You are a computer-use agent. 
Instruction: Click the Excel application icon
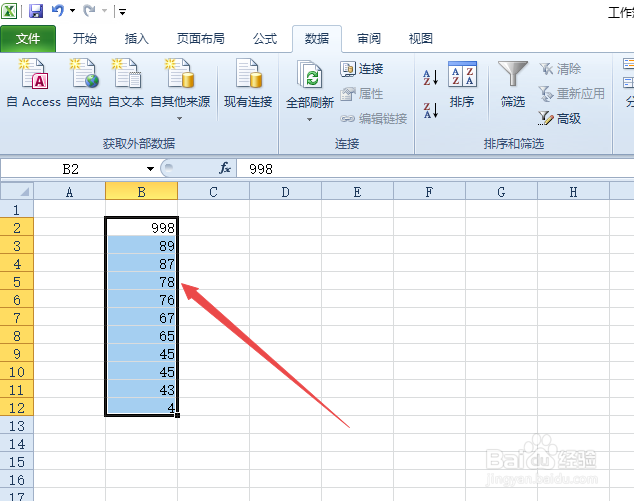pos(9,11)
